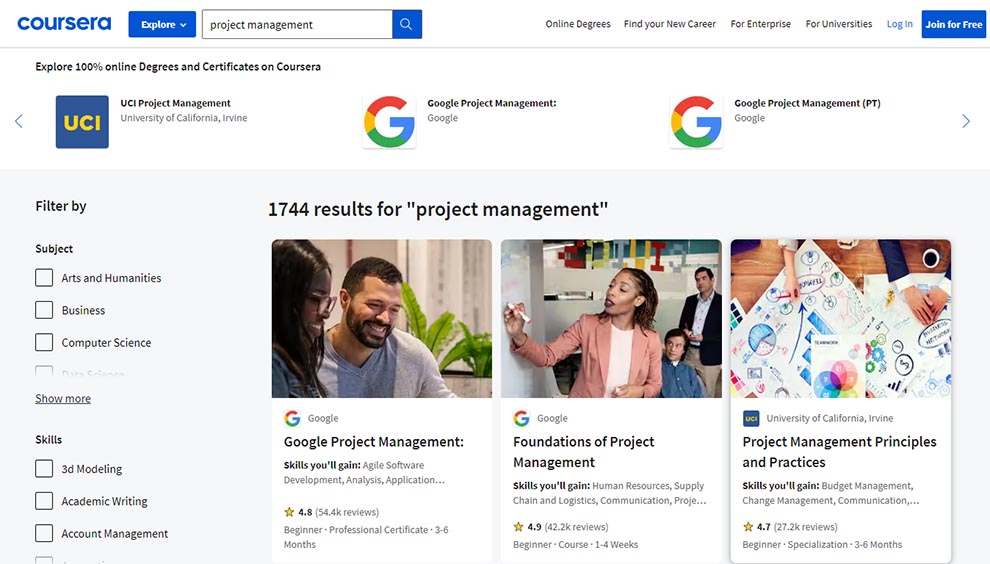Click Beginner · Course · 1-4 Weeks text

click(575, 544)
